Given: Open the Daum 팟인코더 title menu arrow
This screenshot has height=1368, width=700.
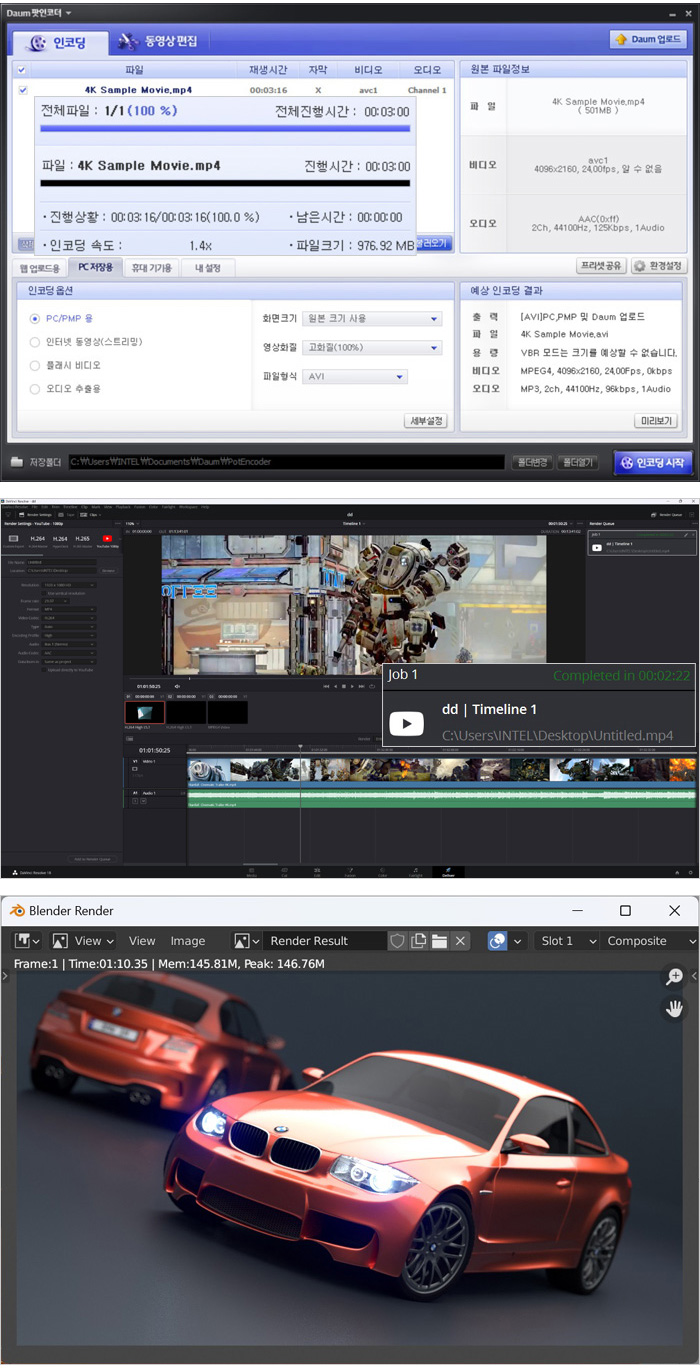Looking at the screenshot, I should click(67, 12).
